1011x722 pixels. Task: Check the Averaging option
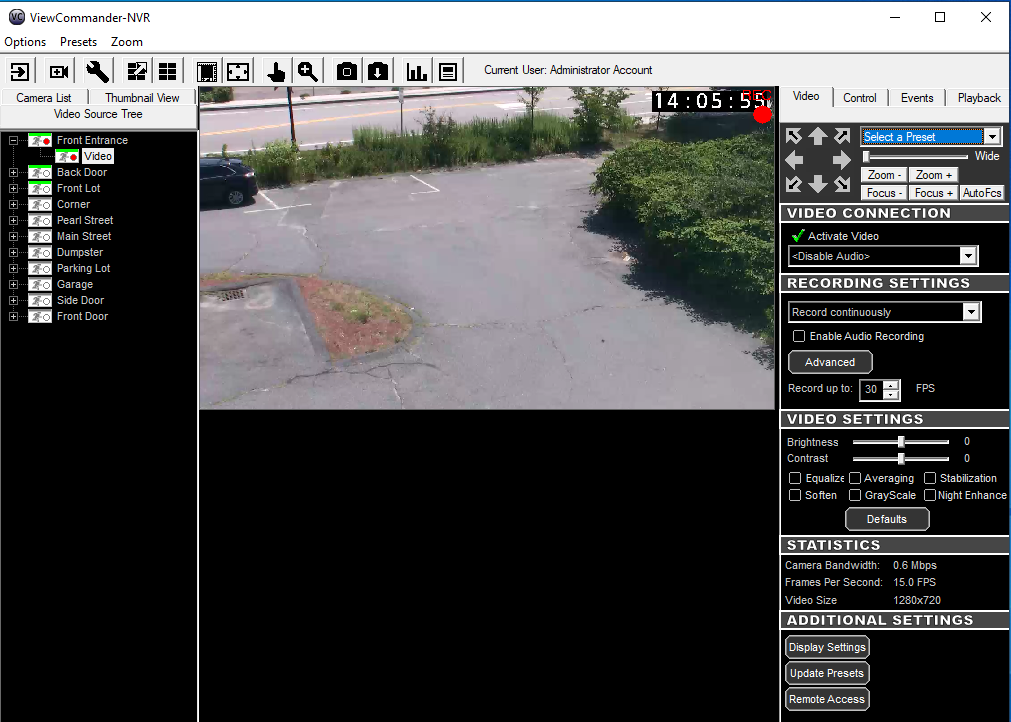pos(855,478)
